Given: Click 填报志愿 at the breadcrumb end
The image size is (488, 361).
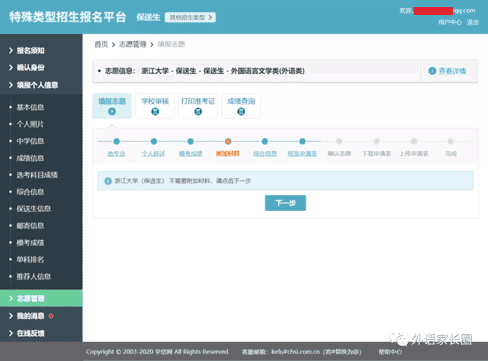Looking at the screenshot, I should pyautogui.click(x=171, y=44).
